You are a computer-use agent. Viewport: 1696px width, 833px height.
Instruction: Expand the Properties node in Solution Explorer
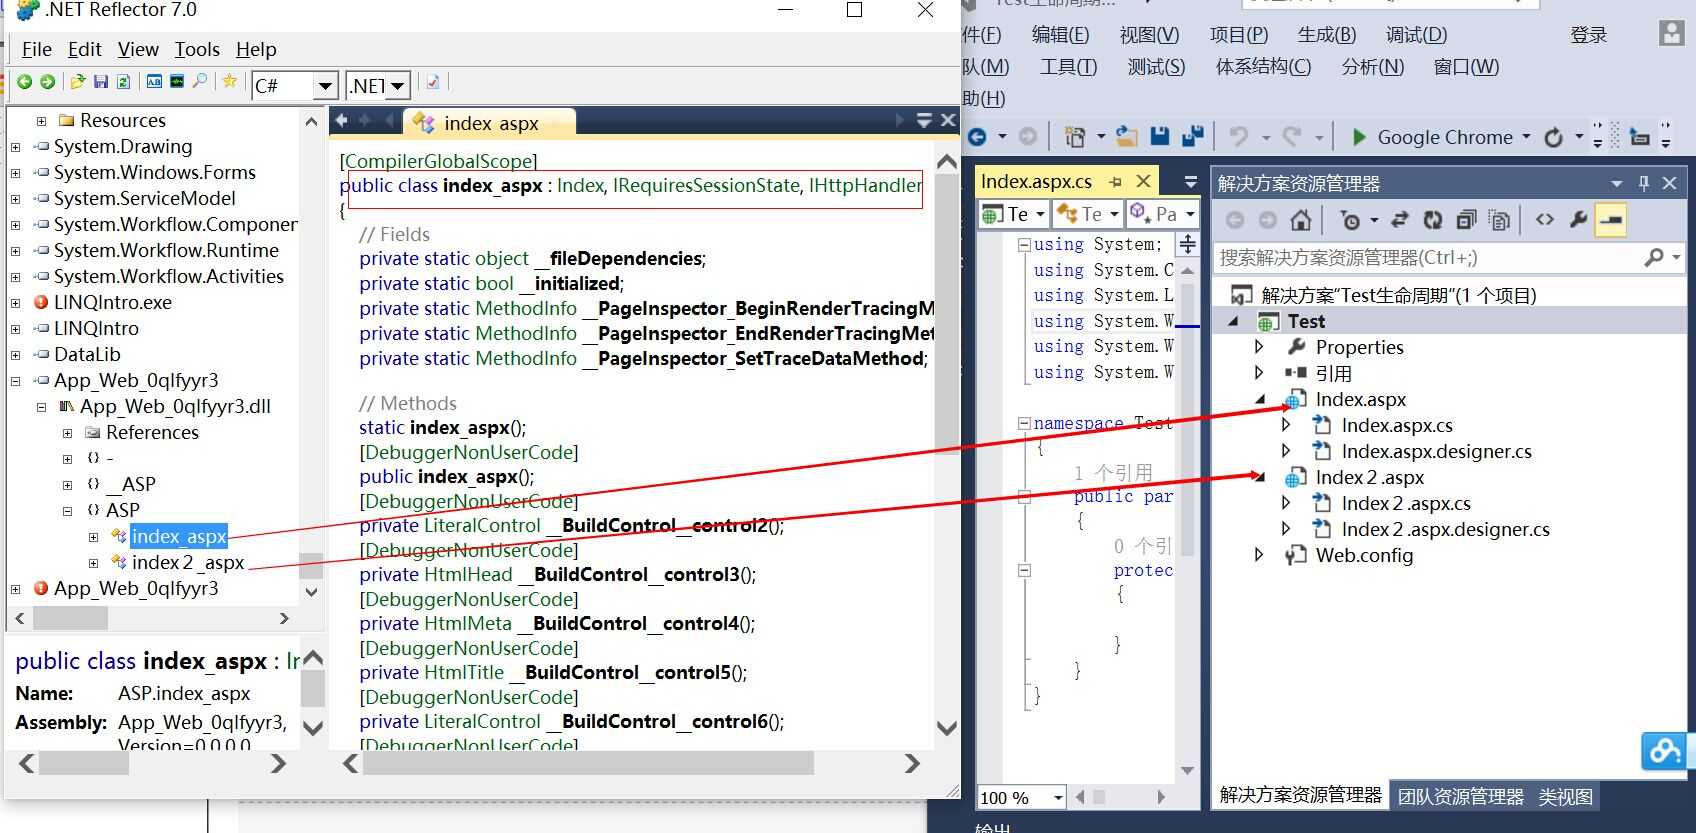pos(1259,347)
